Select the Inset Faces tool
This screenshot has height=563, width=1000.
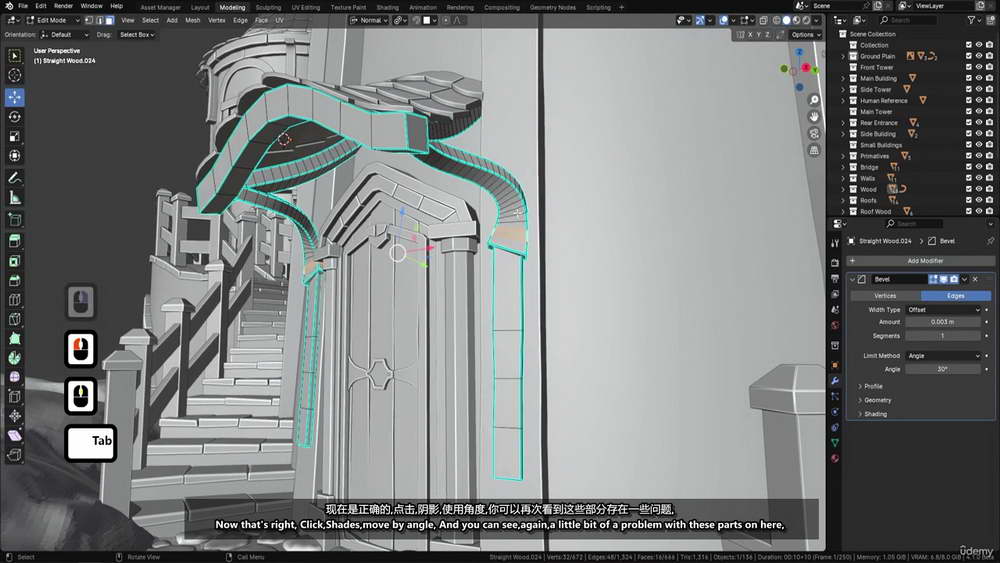click(x=14, y=261)
